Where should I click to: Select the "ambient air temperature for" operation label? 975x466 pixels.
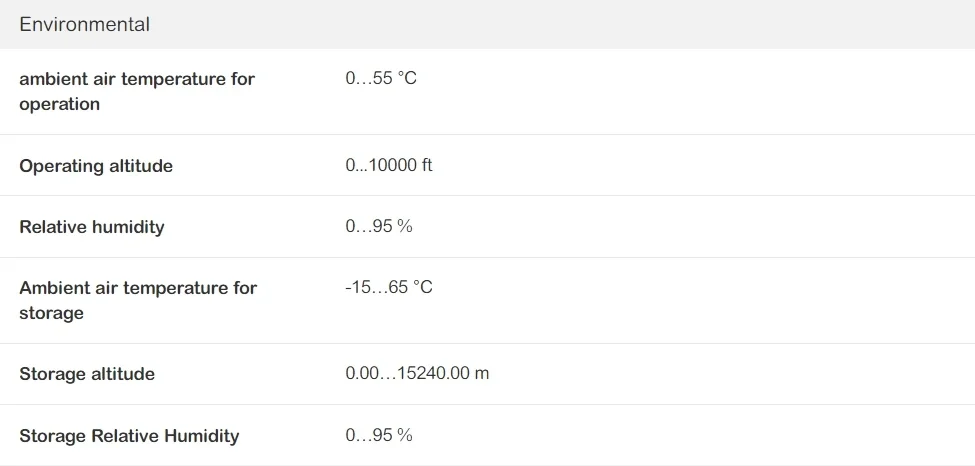pos(137,79)
